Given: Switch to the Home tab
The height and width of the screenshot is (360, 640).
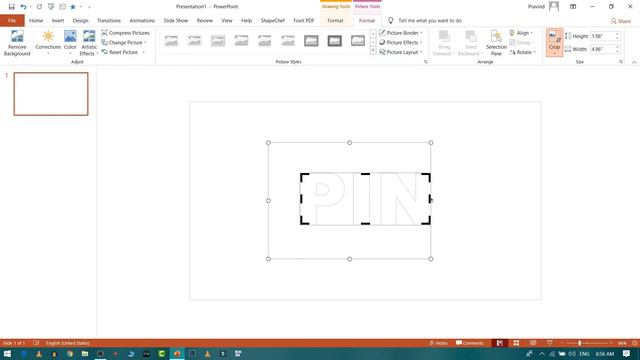Looking at the screenshot, I should tap(36, 20).
